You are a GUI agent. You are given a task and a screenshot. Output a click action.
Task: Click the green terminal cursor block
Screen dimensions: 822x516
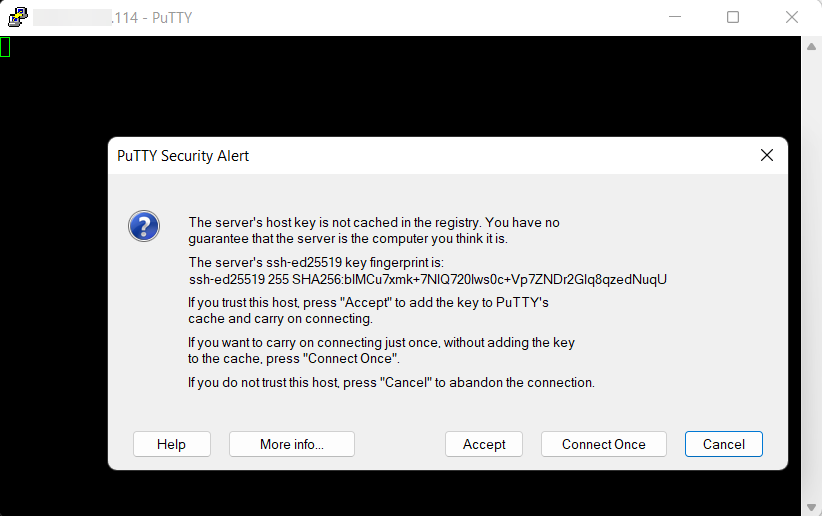coord(5,46)
